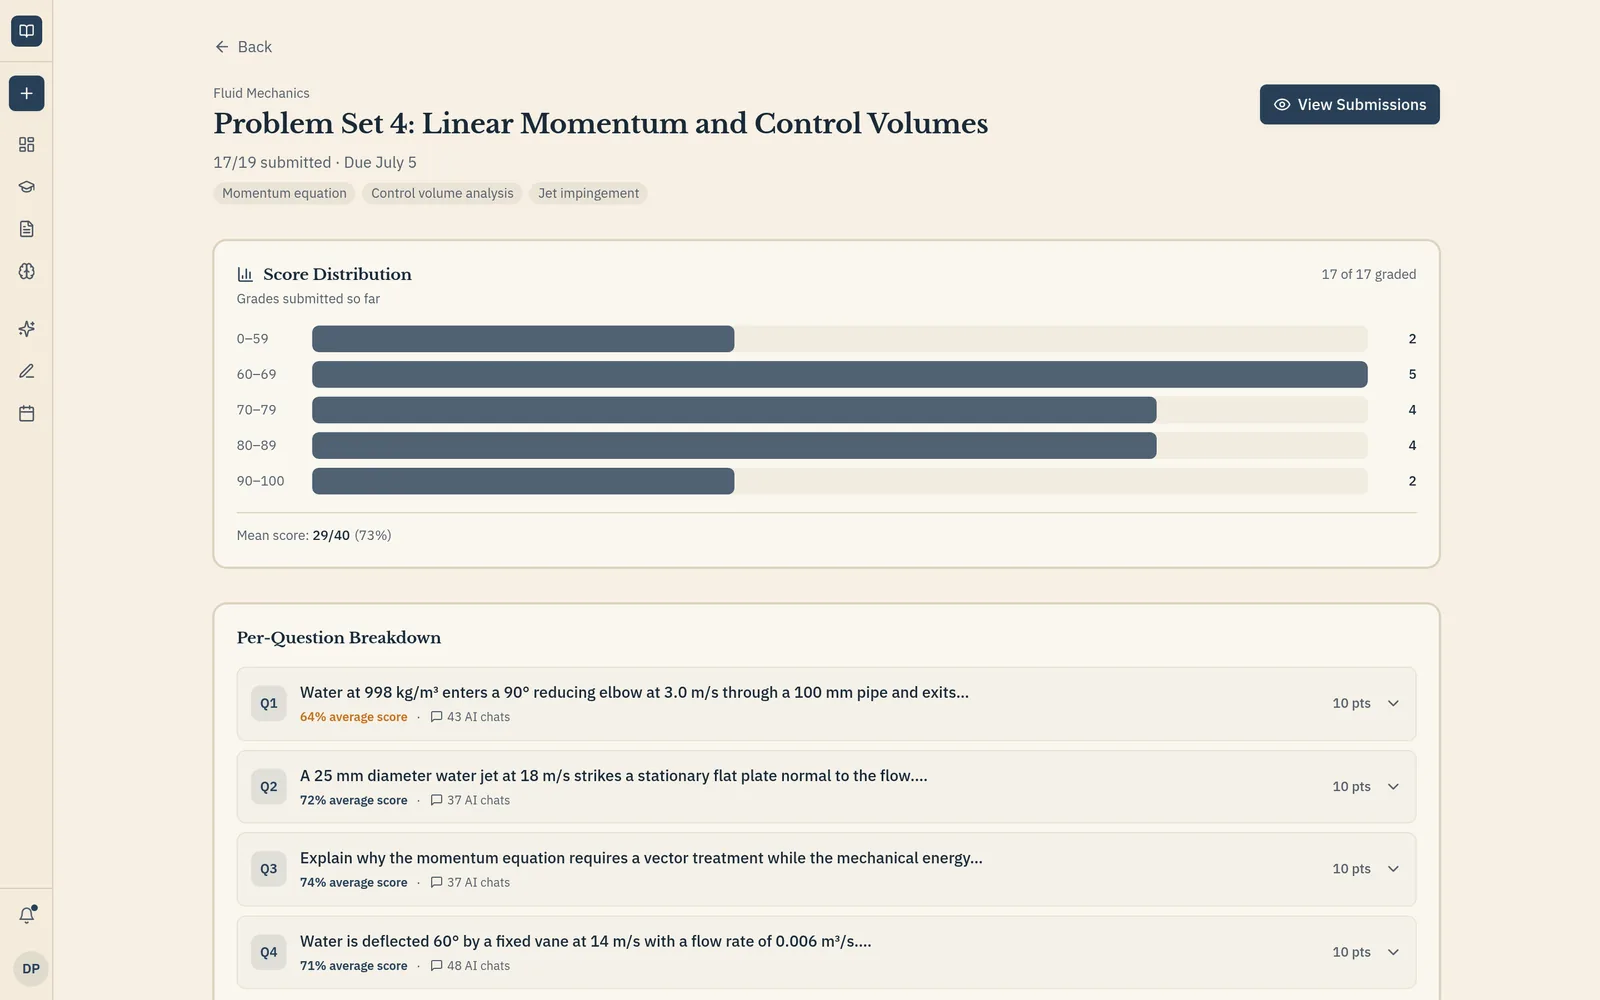Screen dimensions: 1600x1000
Task: Click '17/19 submitted · Due July 5' text
Action: [x=315, y=162]
